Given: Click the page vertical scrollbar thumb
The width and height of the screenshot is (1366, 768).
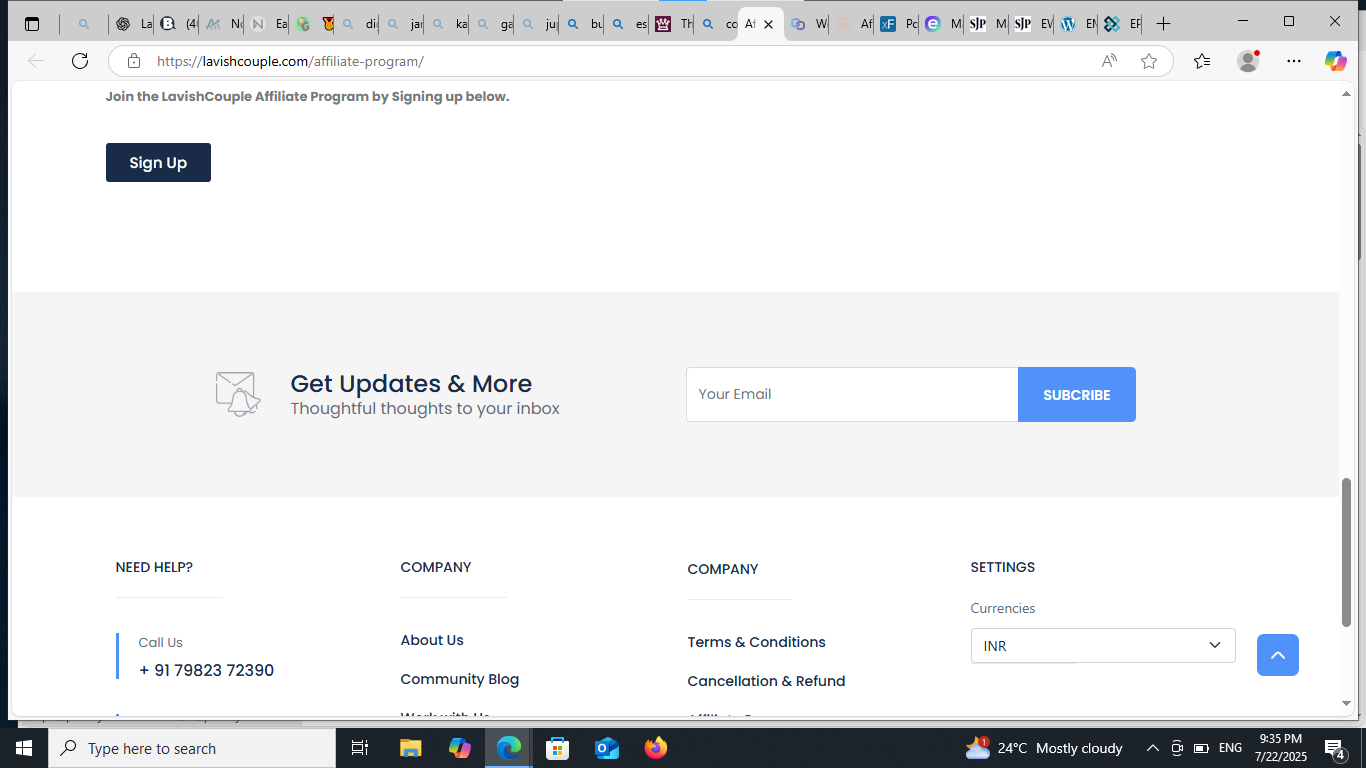Looking at the screenshot, I should (x=1346, y=552).
